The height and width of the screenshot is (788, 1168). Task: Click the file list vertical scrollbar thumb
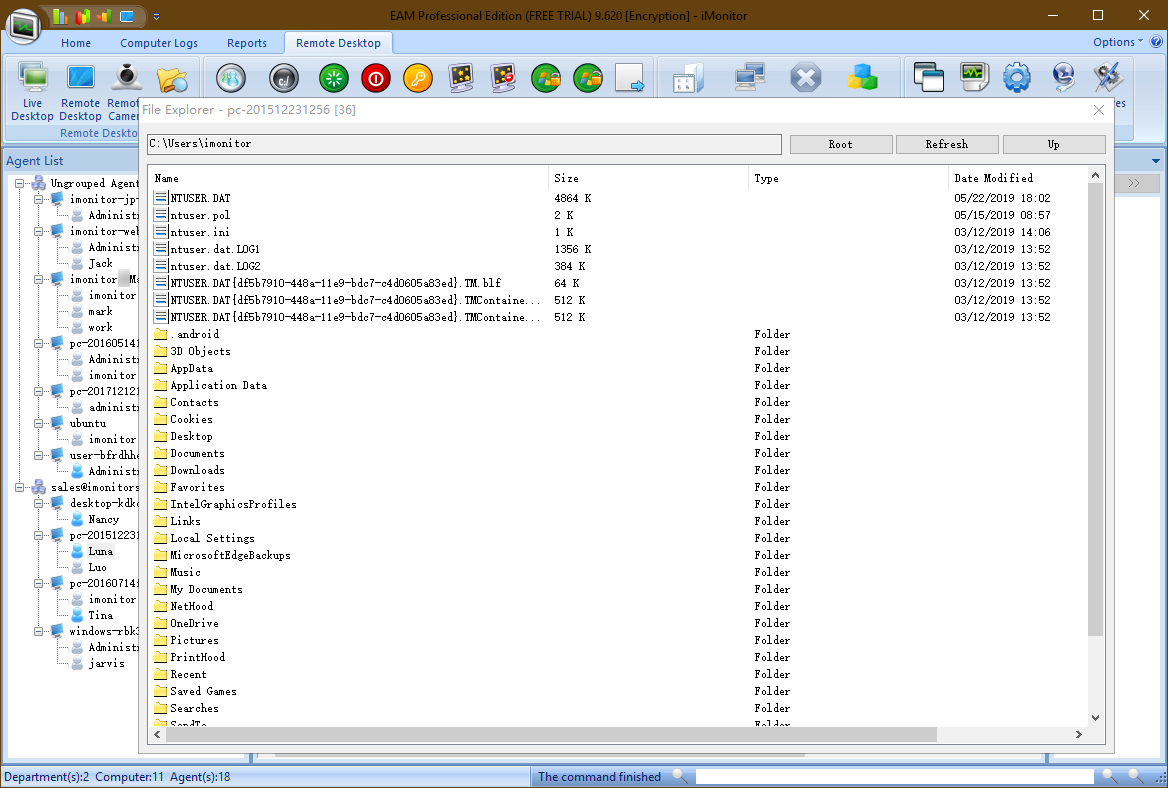pyautogui.click(x=1095, y=410)
